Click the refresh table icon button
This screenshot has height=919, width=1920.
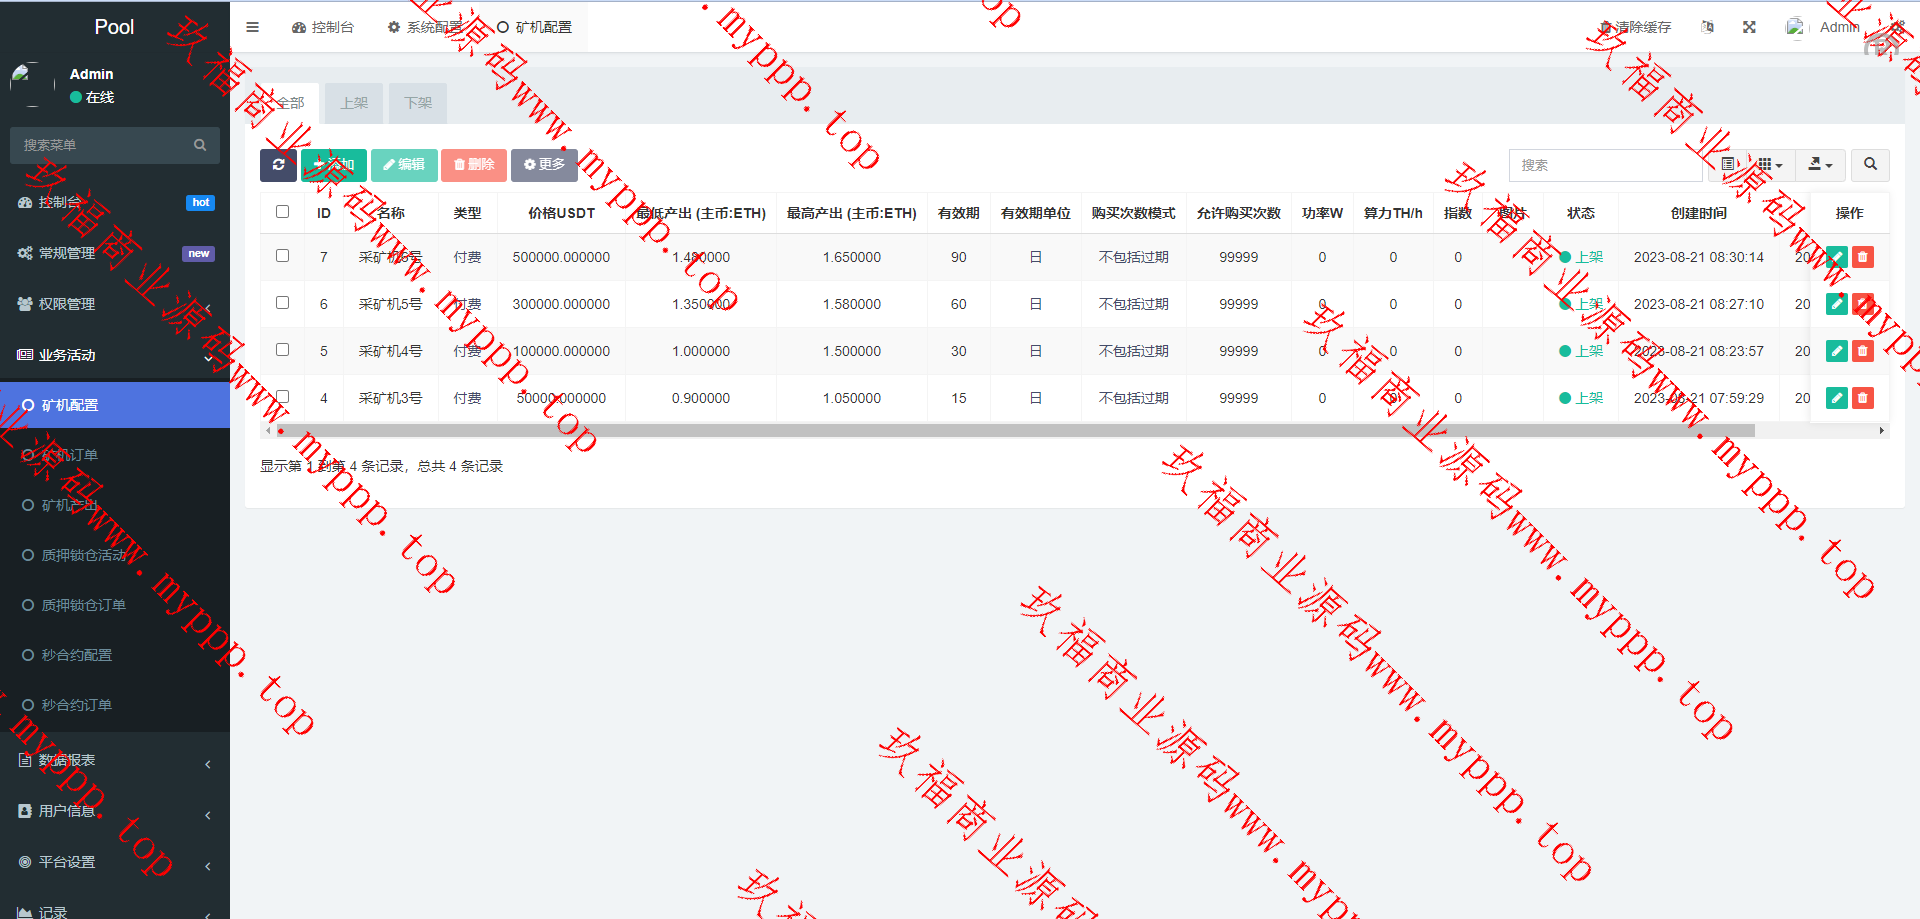point(278,165)
